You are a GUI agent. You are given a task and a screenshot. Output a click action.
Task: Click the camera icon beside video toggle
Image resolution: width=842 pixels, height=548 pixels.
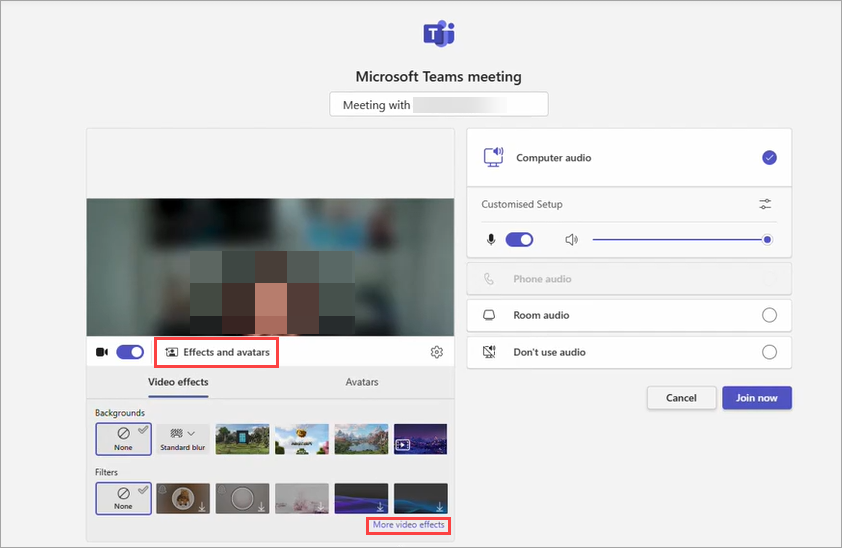point(102,352)
